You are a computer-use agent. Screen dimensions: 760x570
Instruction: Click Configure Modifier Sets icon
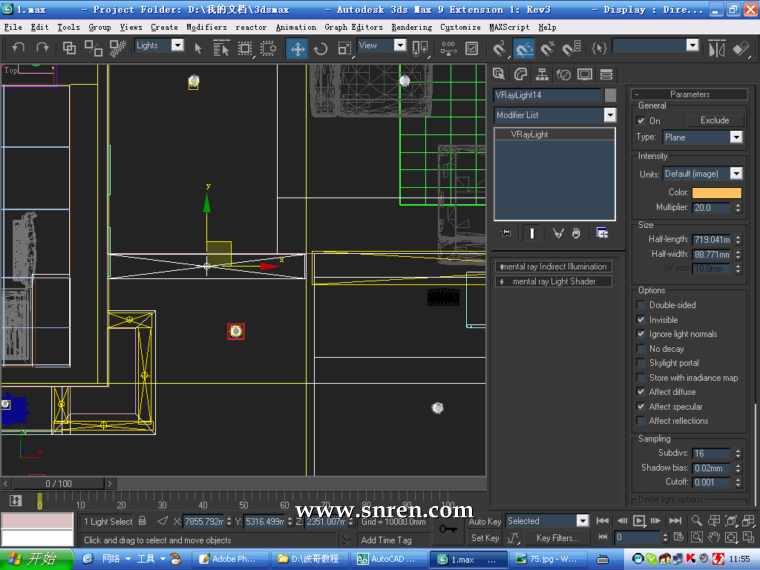602,233
